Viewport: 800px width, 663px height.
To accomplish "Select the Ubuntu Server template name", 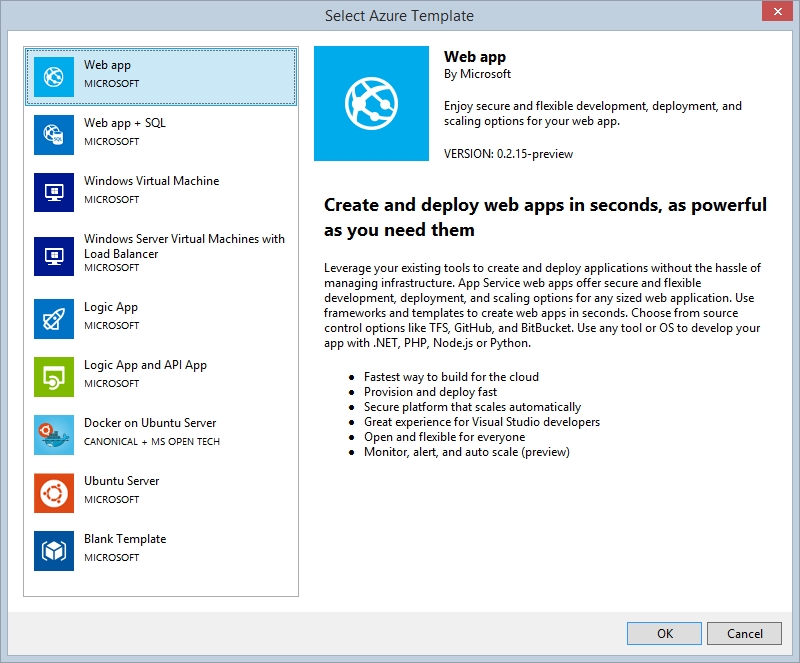I will point(121,481).
